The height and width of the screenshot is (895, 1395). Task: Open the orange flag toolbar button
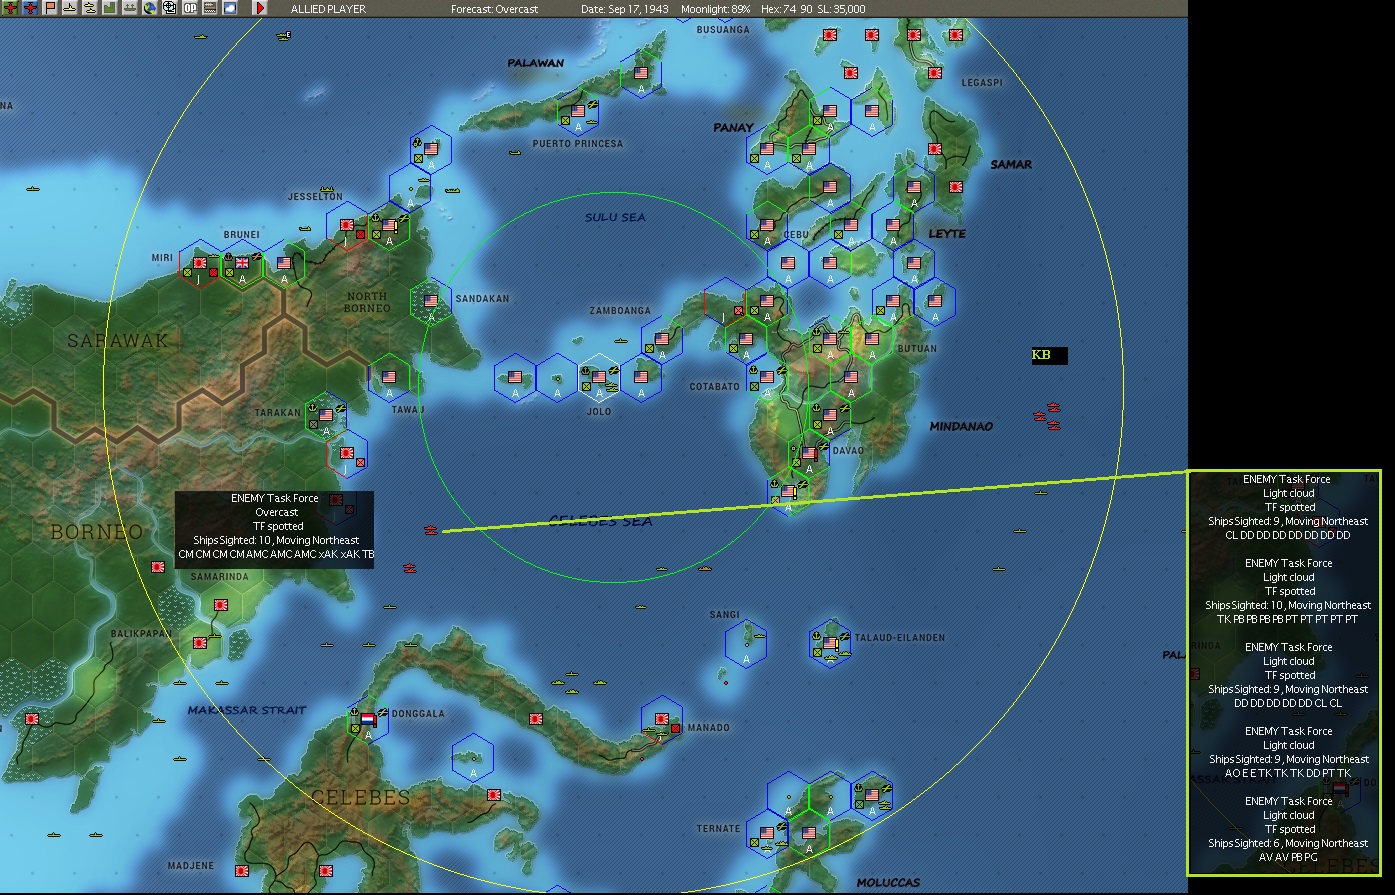[50, 8]
